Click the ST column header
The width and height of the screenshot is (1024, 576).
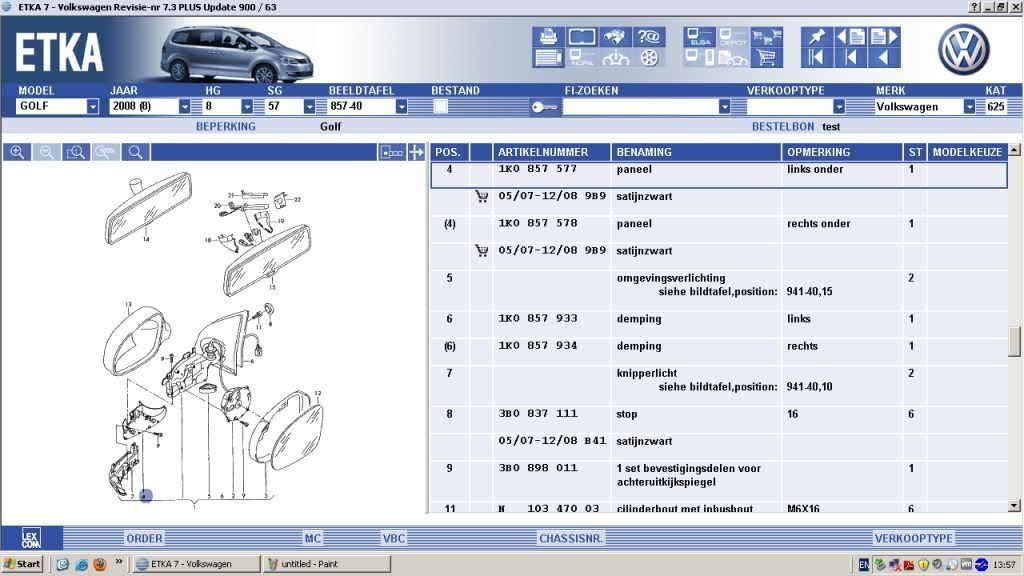click(x=915, y=152)
